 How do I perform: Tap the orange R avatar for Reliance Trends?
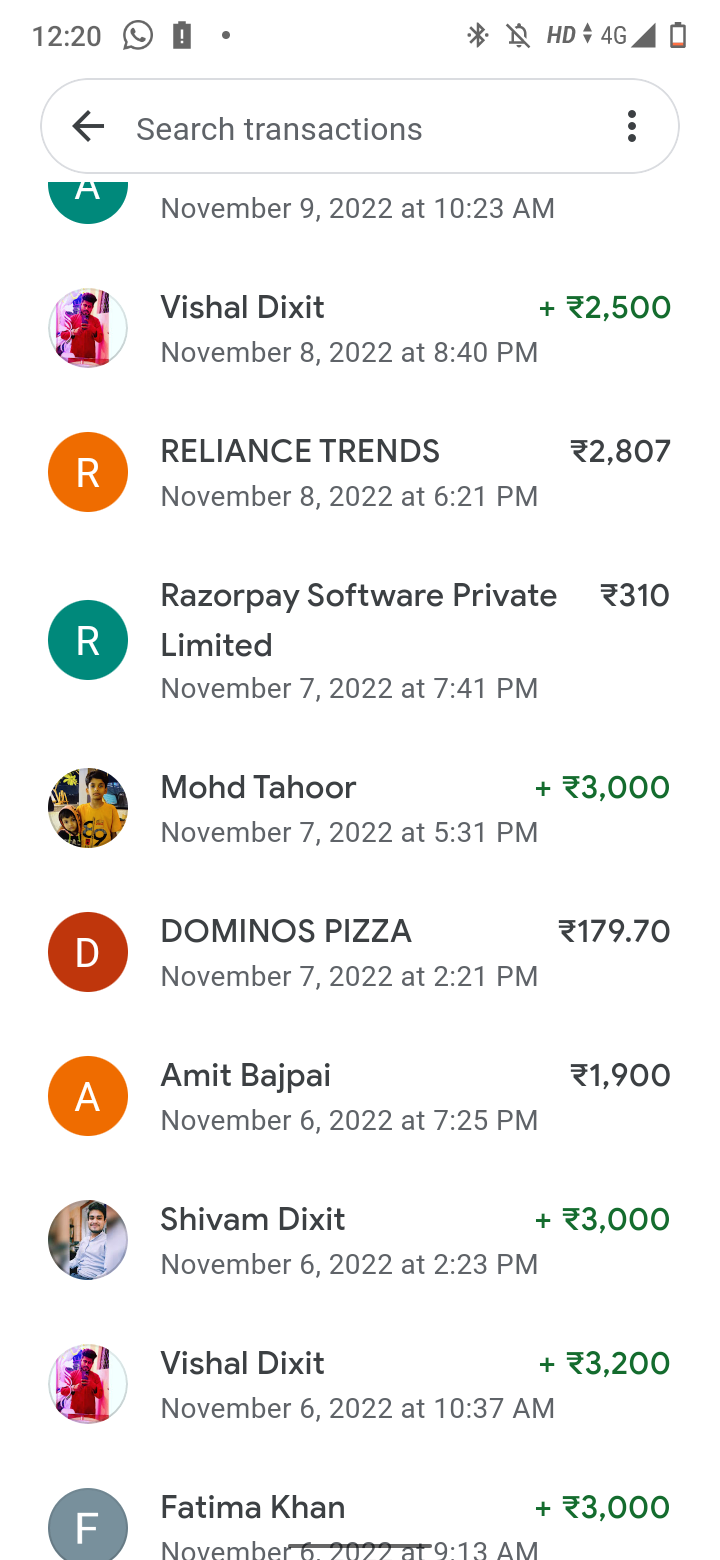pyautogui.click(x=88, y=472)
